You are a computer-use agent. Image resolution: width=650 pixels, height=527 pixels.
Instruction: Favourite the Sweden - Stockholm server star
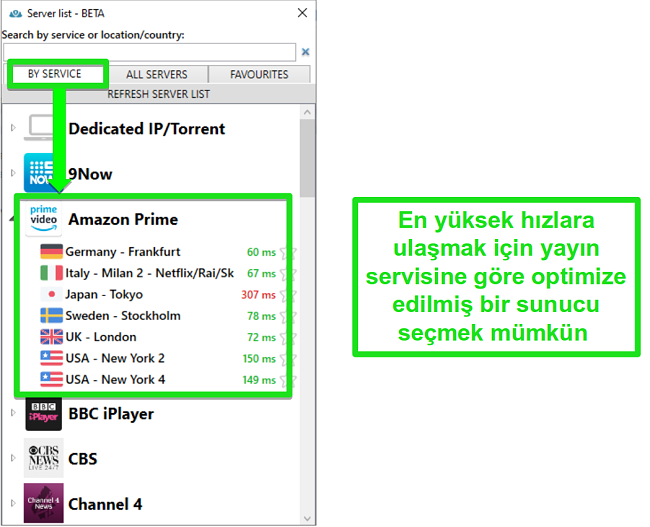tap(288, 316)
